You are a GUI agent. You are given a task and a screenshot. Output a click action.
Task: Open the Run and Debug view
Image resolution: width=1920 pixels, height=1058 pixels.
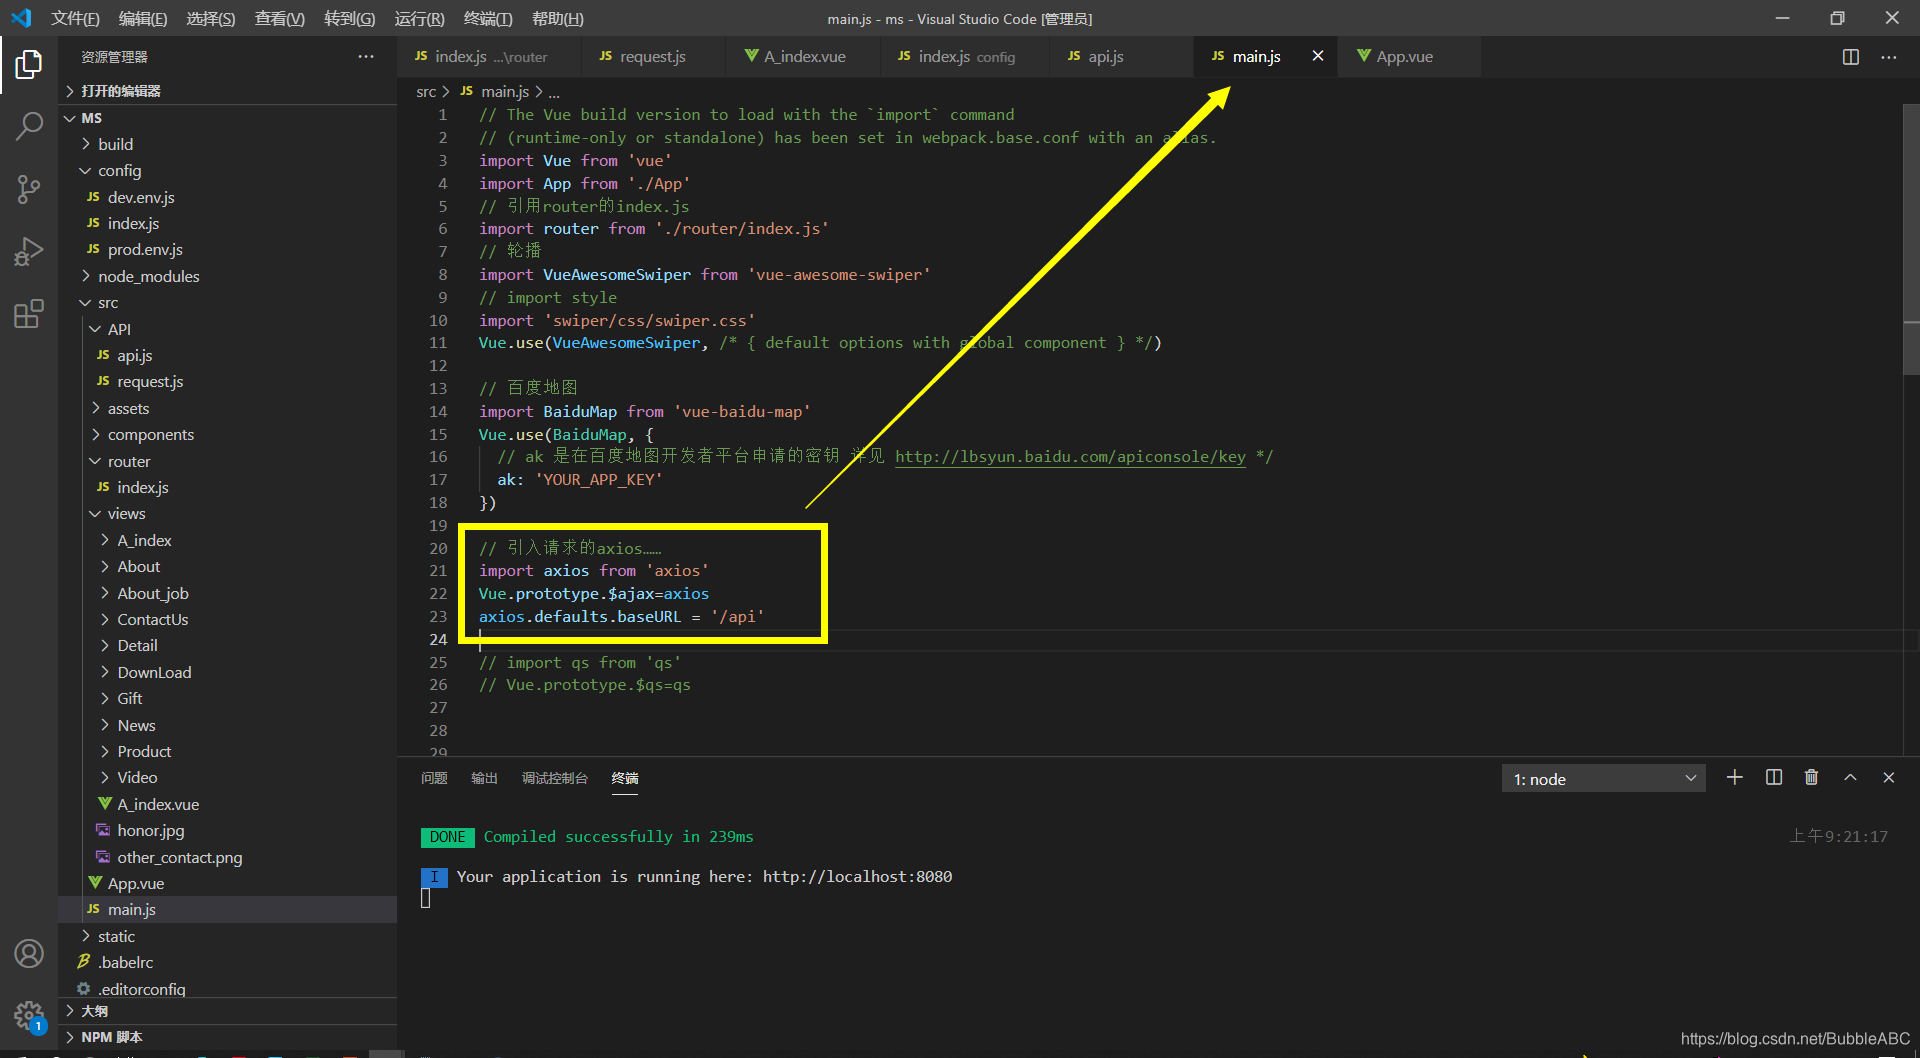[x=29, y=251]
